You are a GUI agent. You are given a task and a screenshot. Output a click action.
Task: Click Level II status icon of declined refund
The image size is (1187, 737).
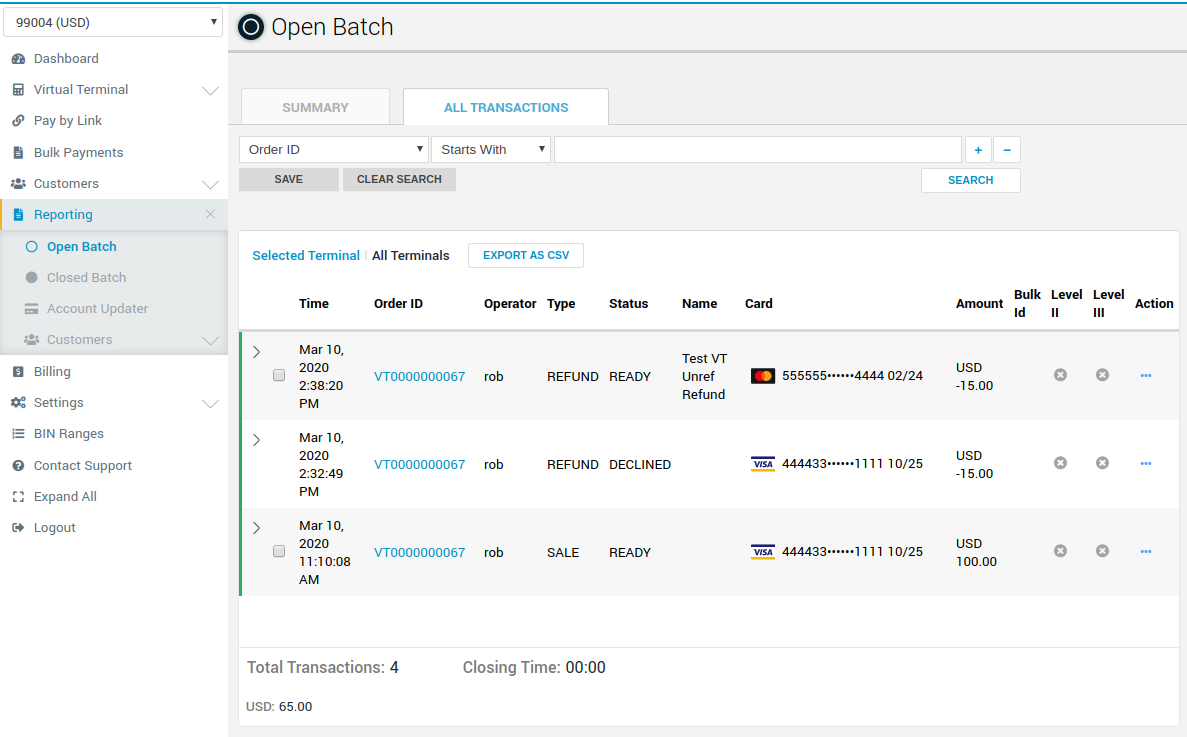1060,463
